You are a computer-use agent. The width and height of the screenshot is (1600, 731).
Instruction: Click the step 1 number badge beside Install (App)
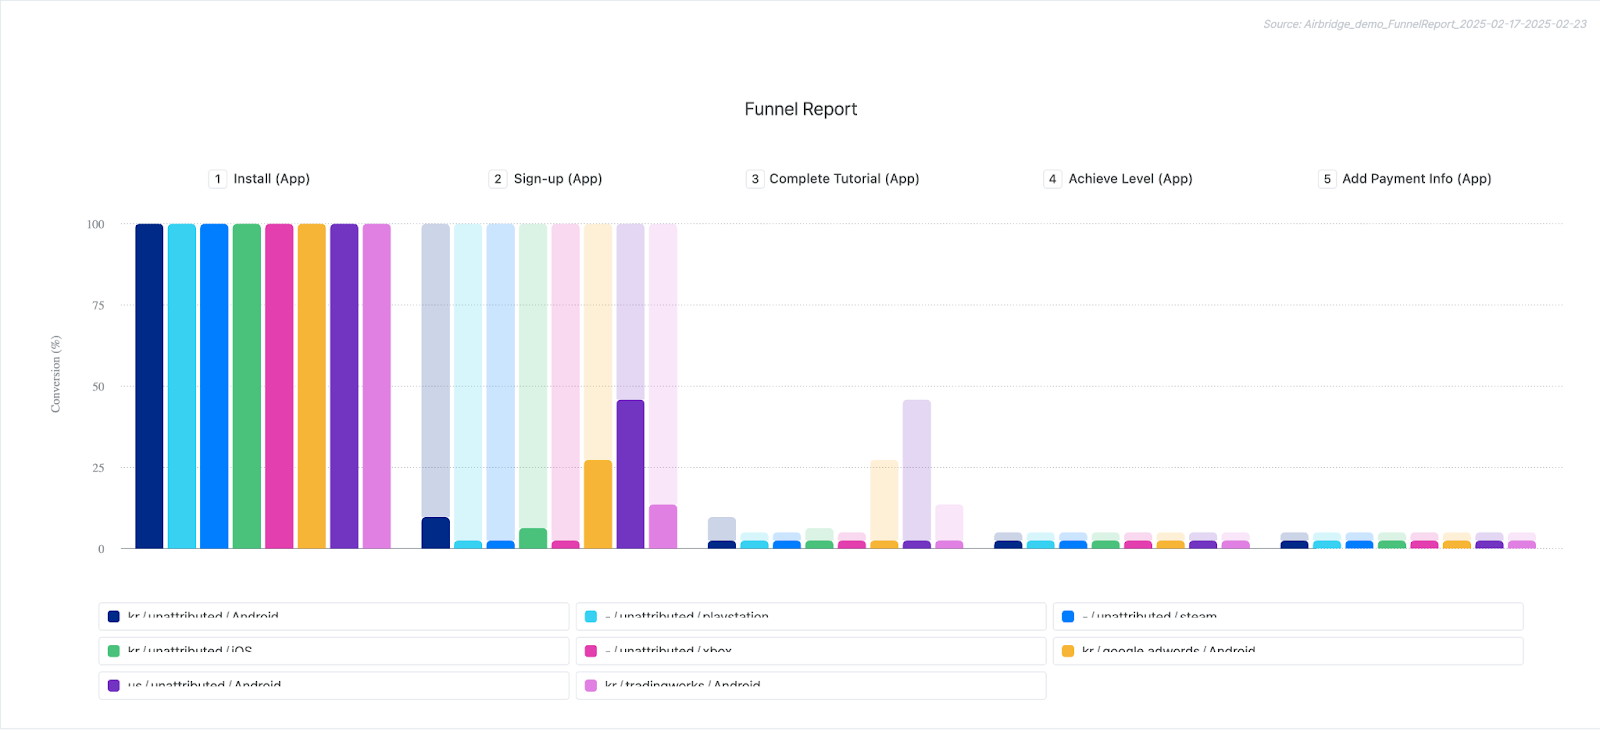tap(217, 179)
